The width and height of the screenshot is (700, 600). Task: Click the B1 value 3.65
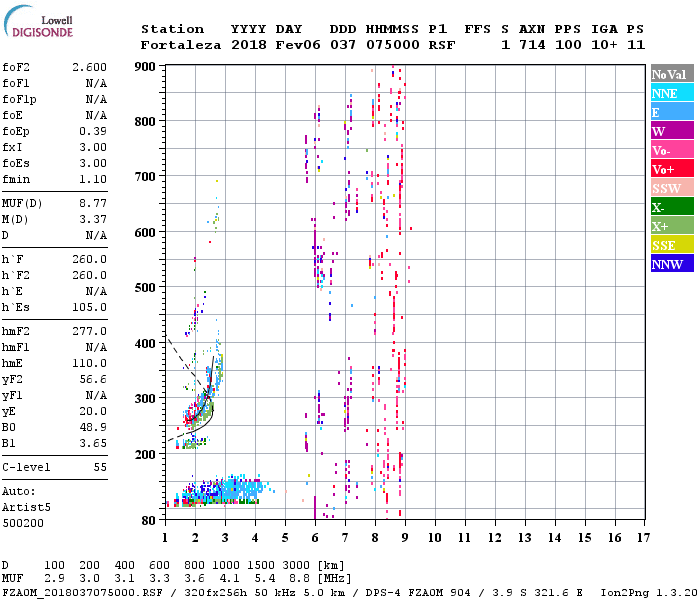pos(93,444)
